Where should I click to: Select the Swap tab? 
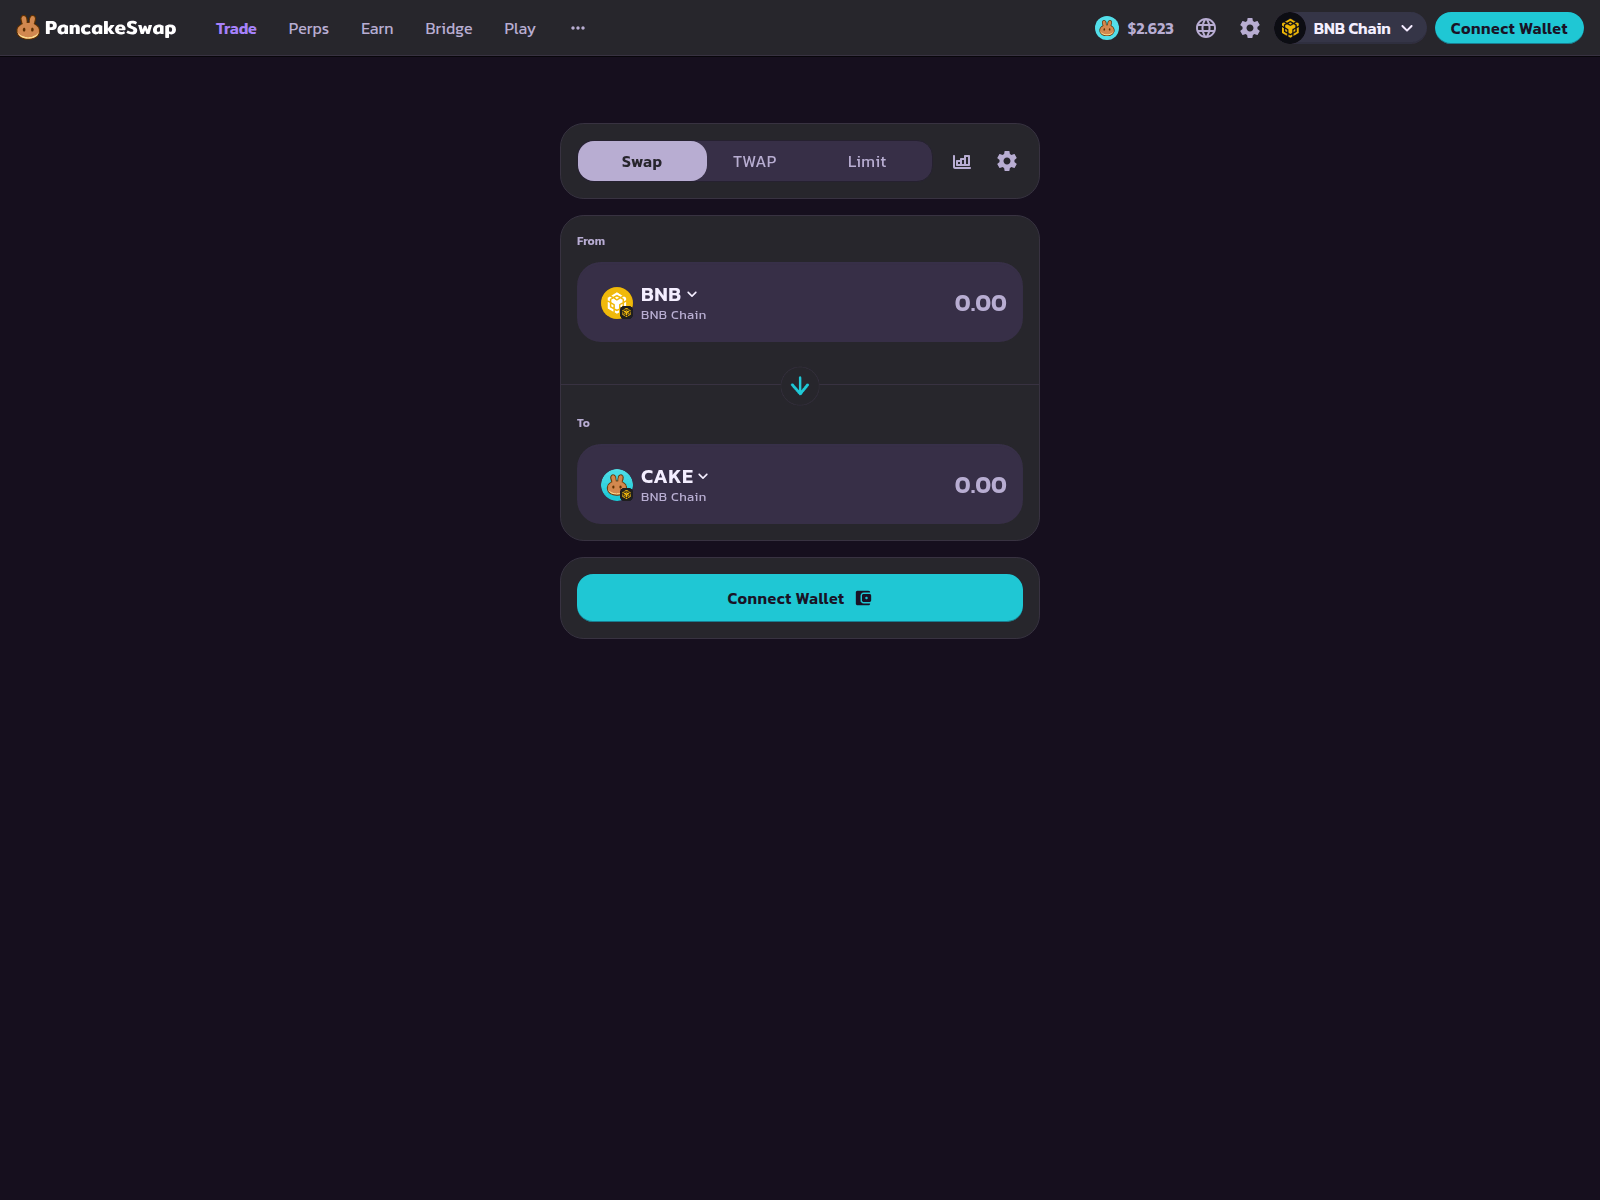[642, 161]
